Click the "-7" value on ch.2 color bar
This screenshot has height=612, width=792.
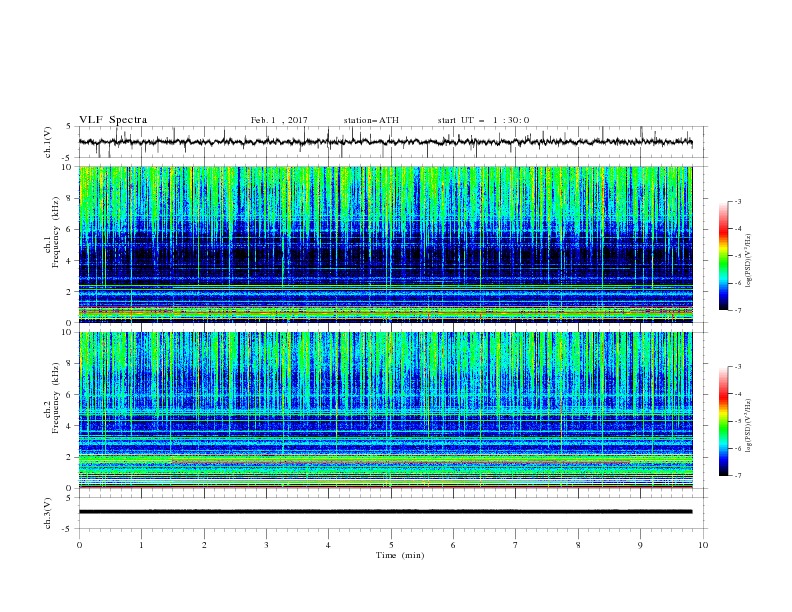[737, 476]
